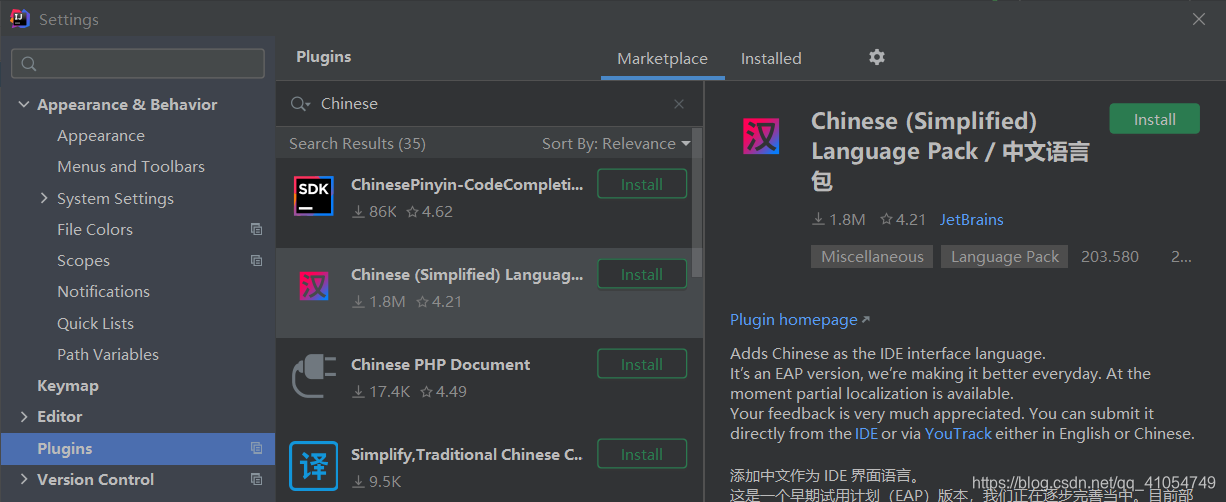
Task: Follow the IDE feedback link
Action: coord(867,433)
